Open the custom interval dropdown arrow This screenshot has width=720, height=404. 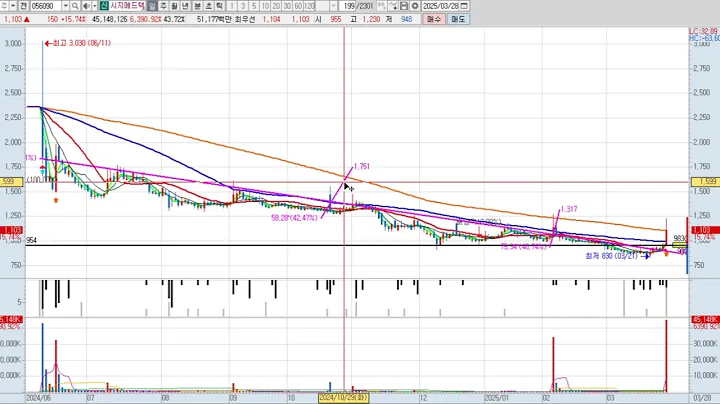tap(333, 6)
